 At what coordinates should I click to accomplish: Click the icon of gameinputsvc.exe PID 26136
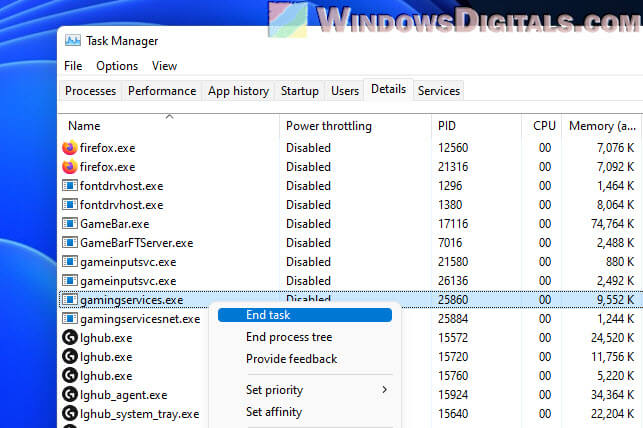tap(70, 281)
